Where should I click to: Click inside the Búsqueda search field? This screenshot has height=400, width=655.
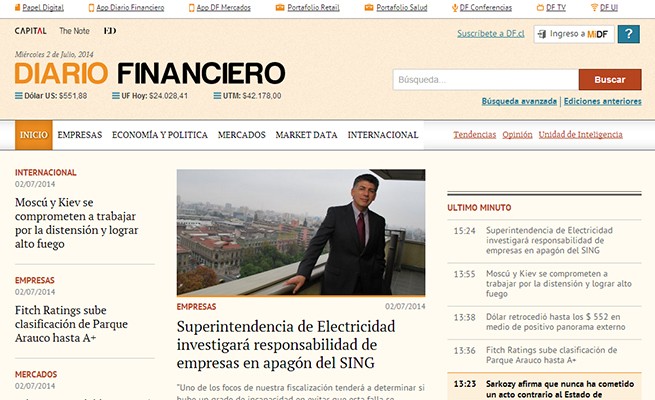tap(485, 80)
